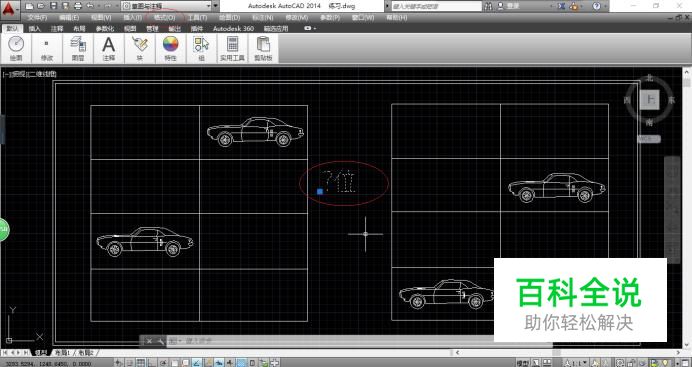Open the 格式(O) menu
Screen dimensions: 692x367
click(164, 17)
